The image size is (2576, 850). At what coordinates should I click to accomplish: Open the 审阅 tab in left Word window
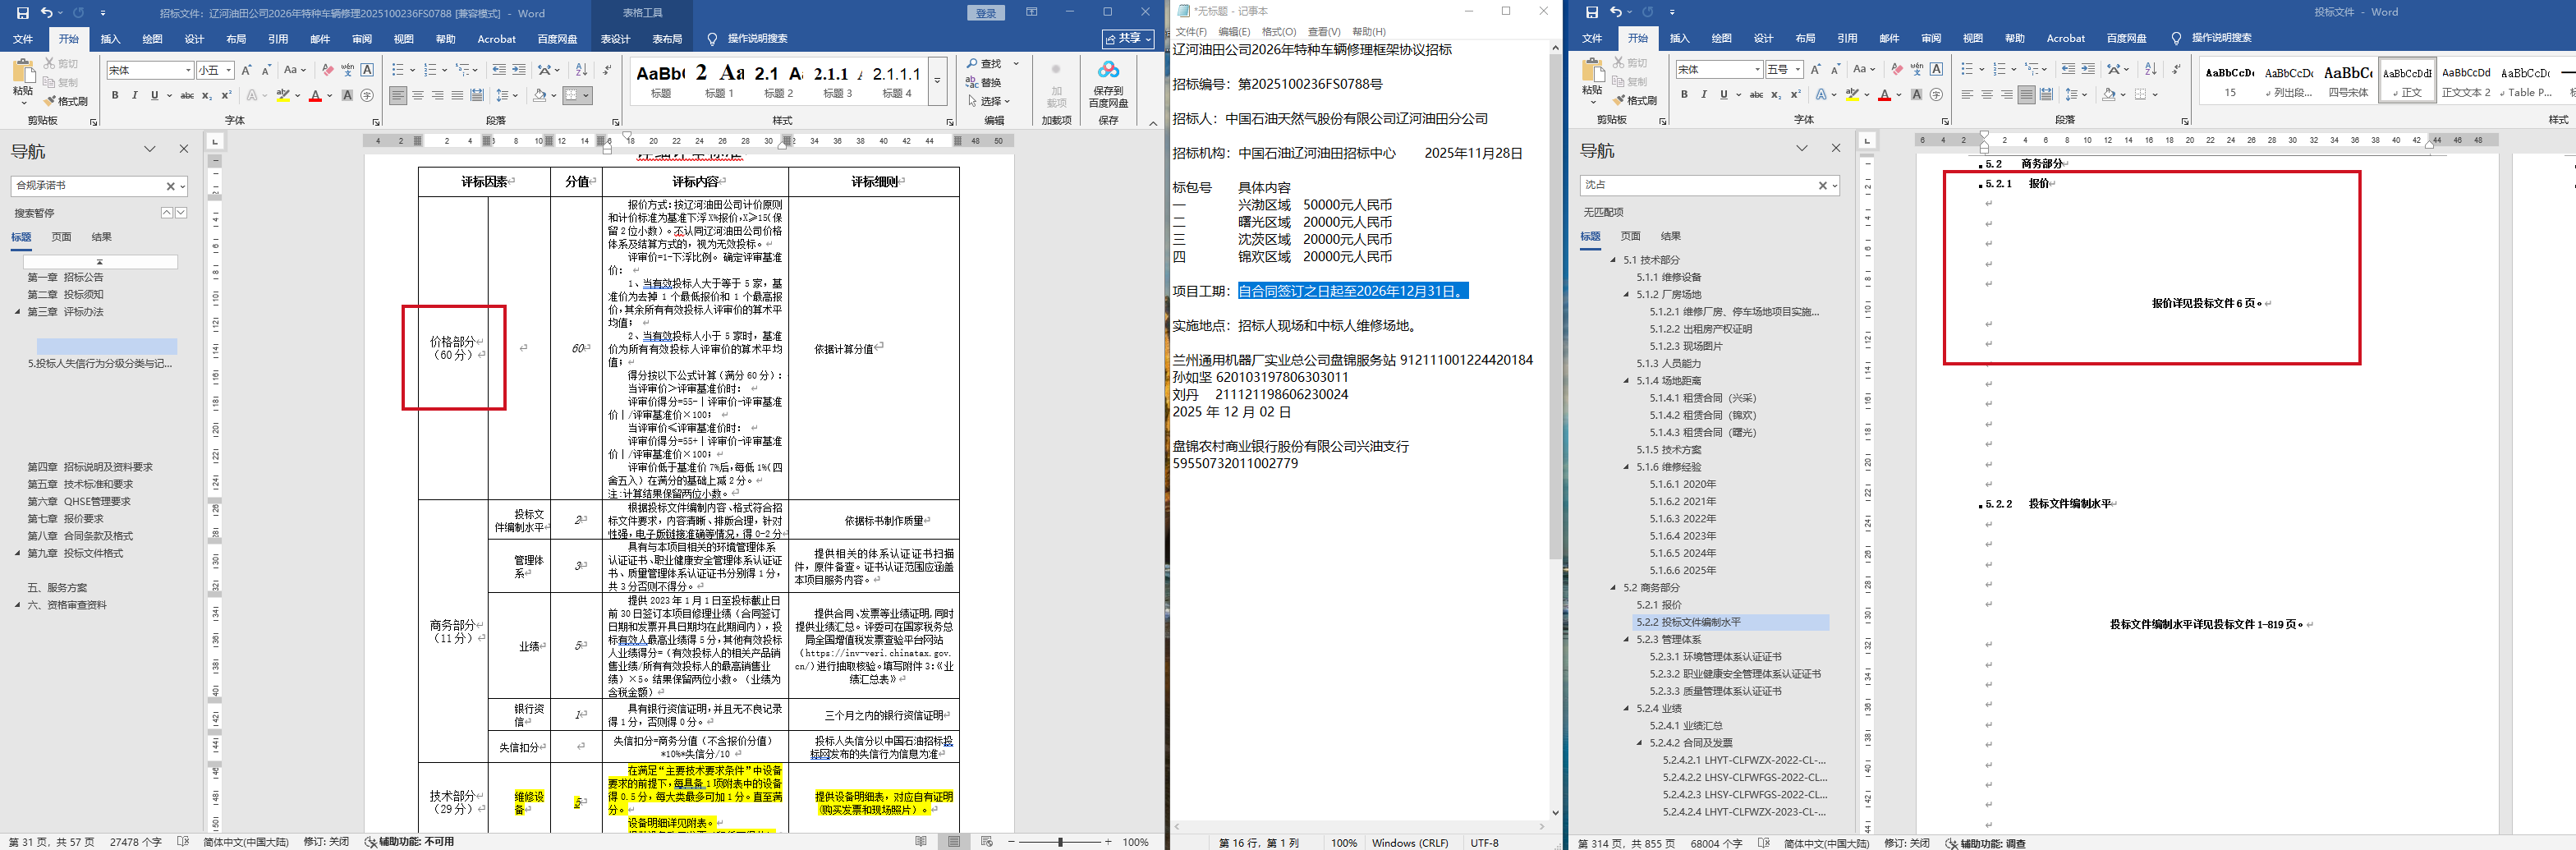coord(361,39)
